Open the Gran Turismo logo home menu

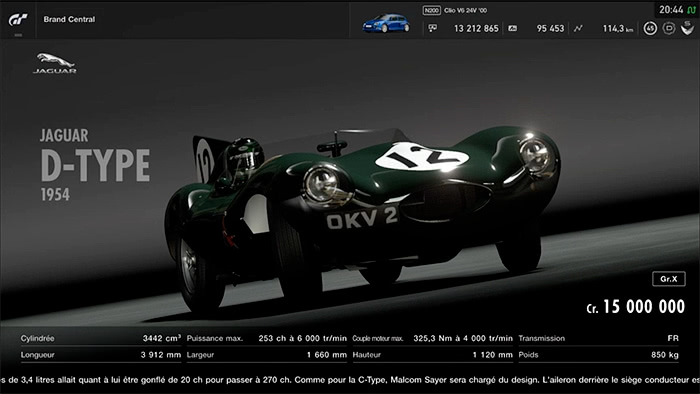[x=18, y=20]
